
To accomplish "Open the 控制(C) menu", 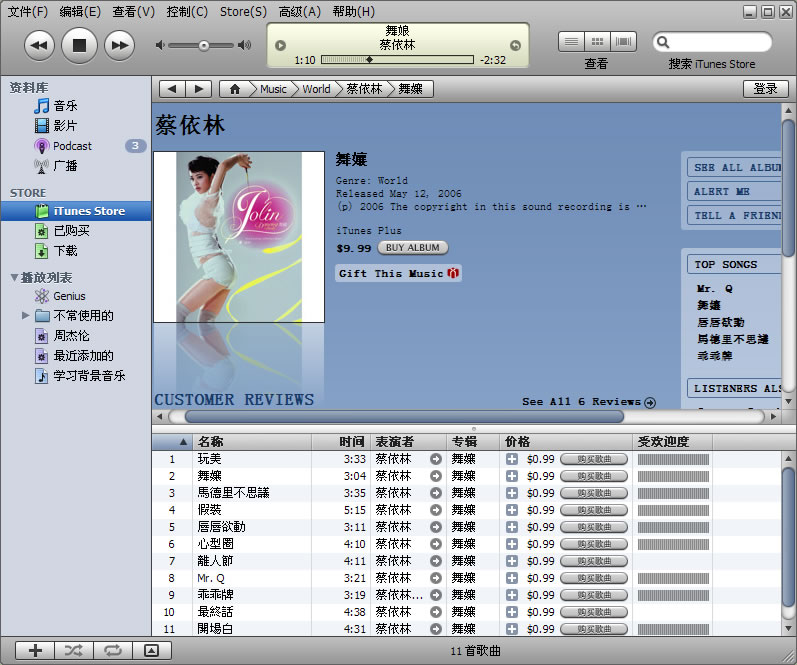I will [x=187, y=11].
